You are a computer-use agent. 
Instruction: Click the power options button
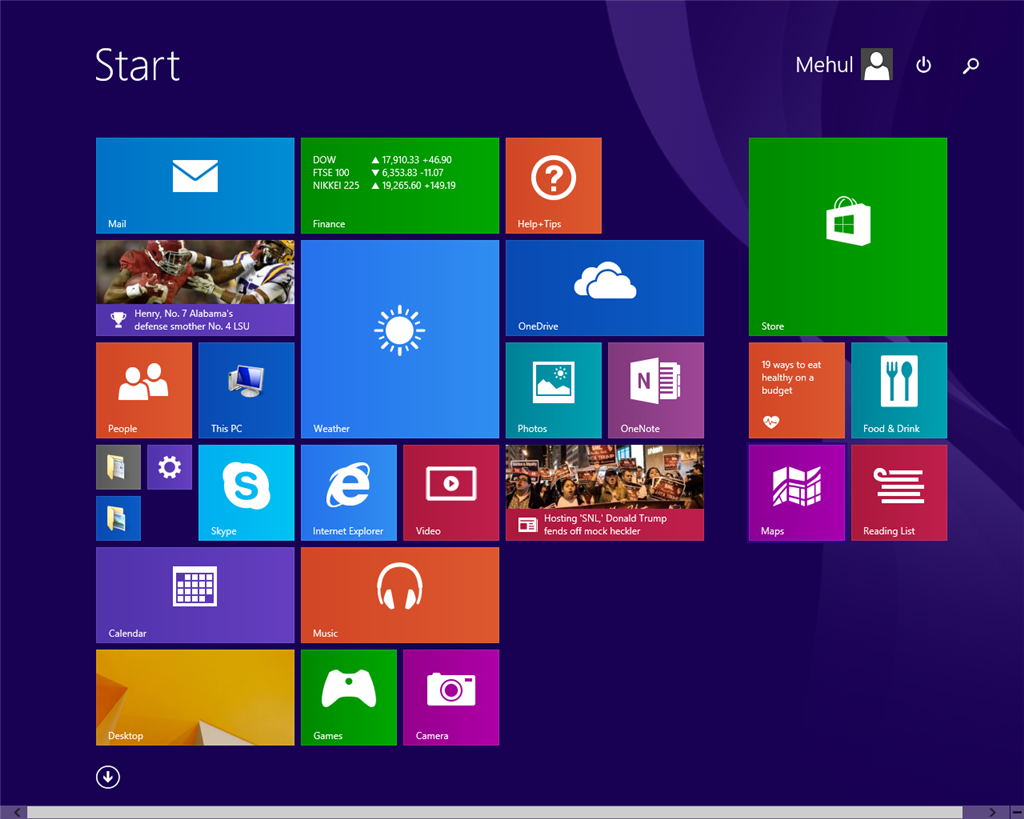point(923,65)
